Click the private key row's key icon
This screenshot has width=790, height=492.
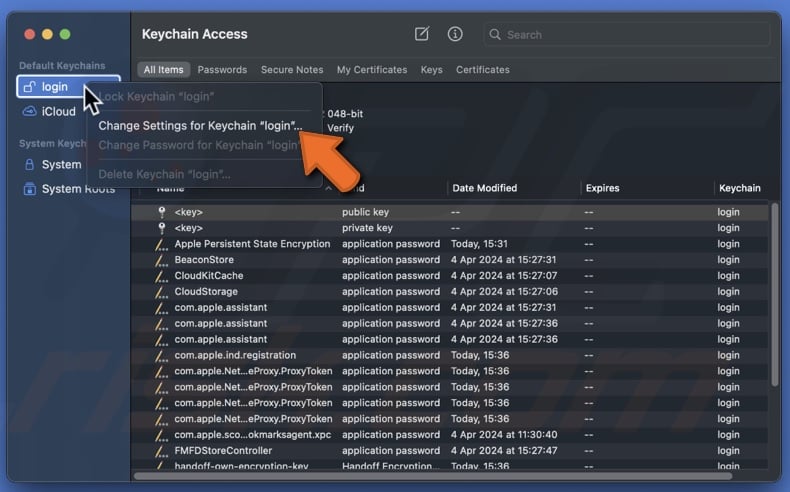click(x=162, y=228)
